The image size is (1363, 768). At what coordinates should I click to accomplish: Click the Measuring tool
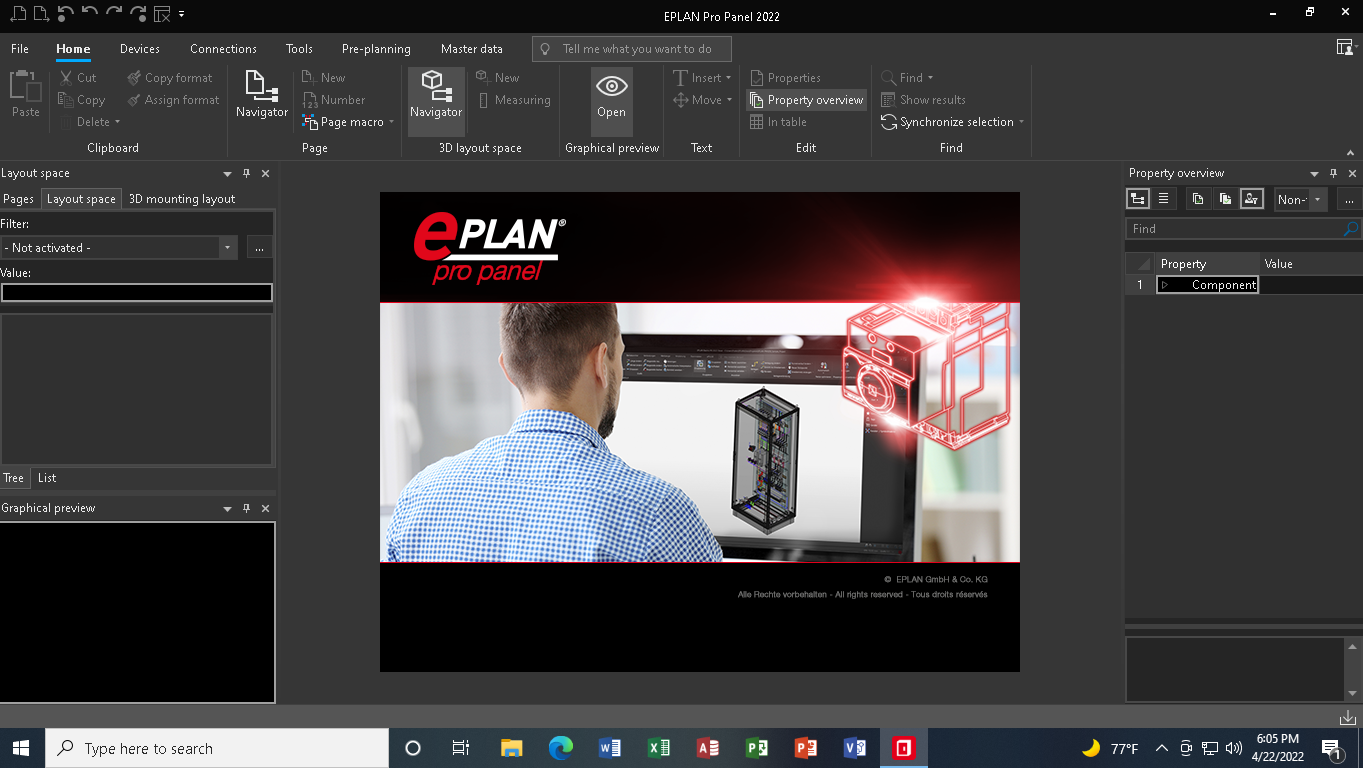[x=514, y=100]
